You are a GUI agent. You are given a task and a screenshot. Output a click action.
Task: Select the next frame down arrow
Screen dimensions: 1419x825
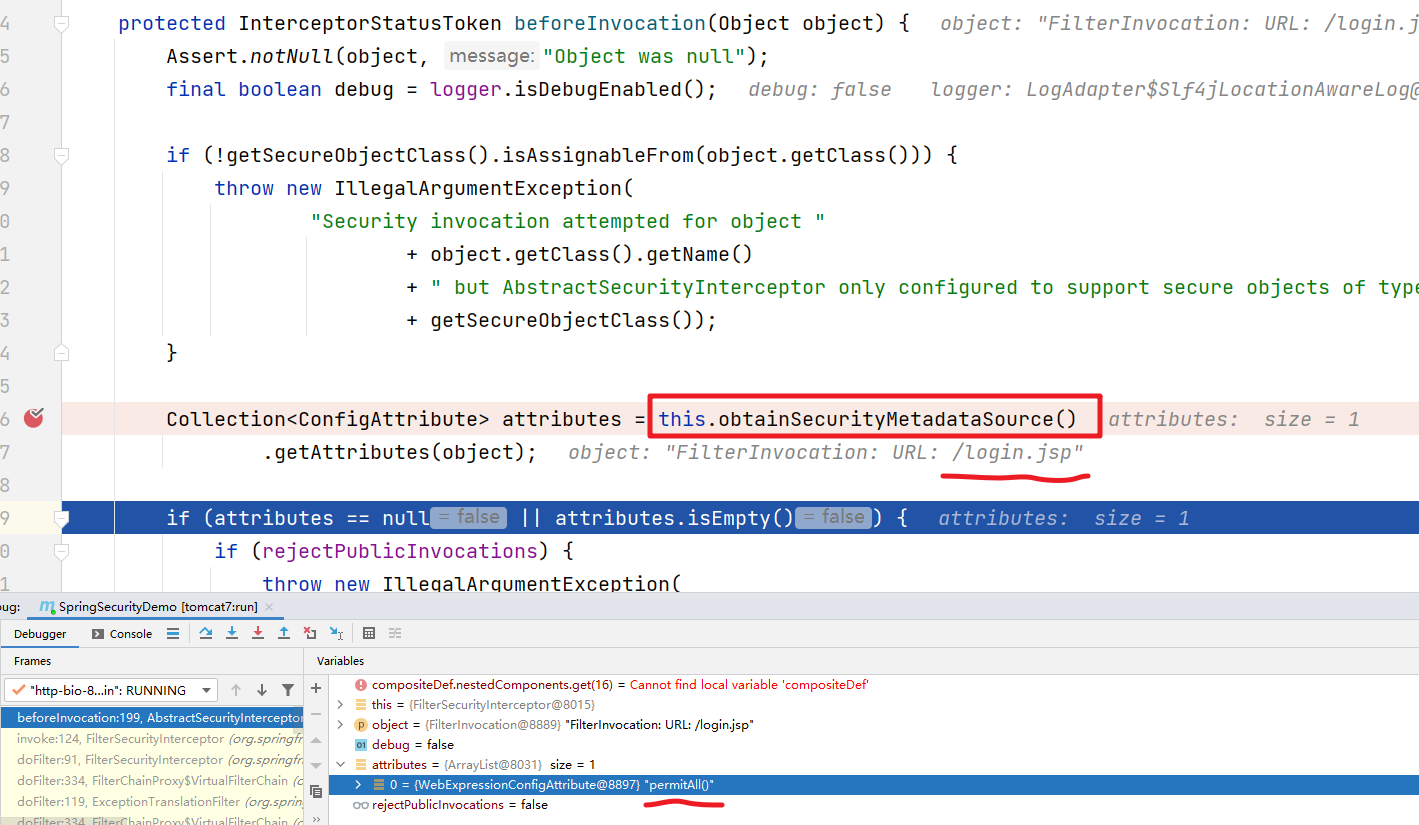262,690
